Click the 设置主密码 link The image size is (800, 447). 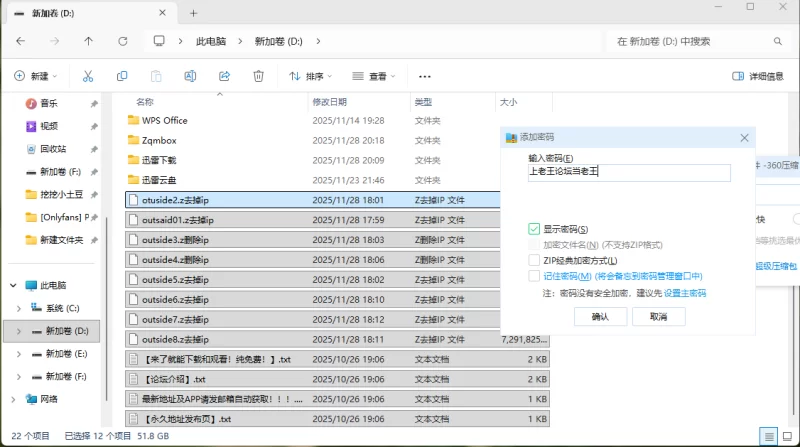[x=685, y=293]
